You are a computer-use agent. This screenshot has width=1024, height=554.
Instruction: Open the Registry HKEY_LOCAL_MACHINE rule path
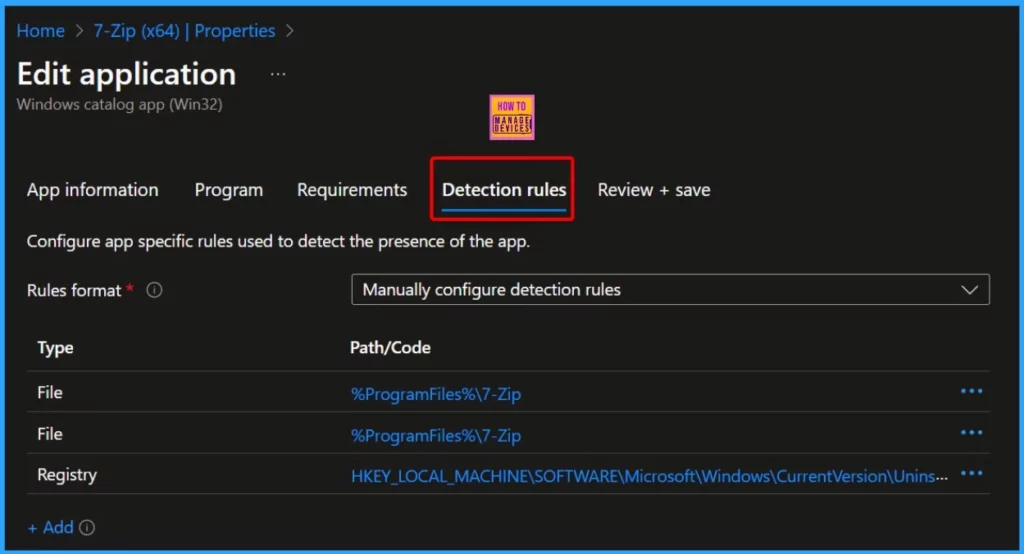click(649, 476)
